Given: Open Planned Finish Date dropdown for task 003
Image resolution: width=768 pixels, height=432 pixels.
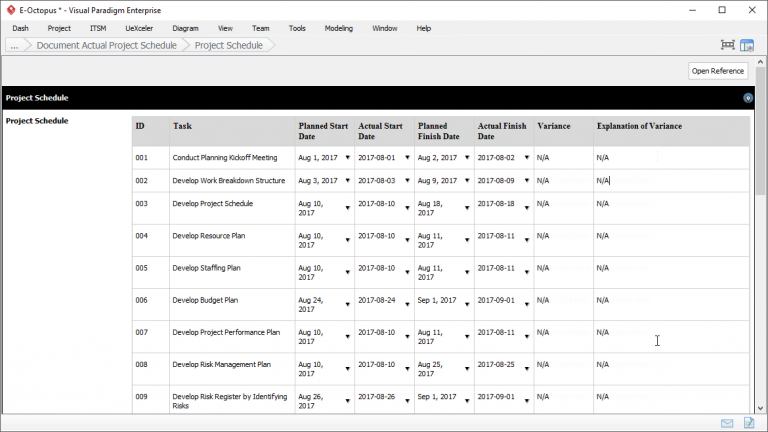Looking at the screenshot, I should tap(467, 208).
